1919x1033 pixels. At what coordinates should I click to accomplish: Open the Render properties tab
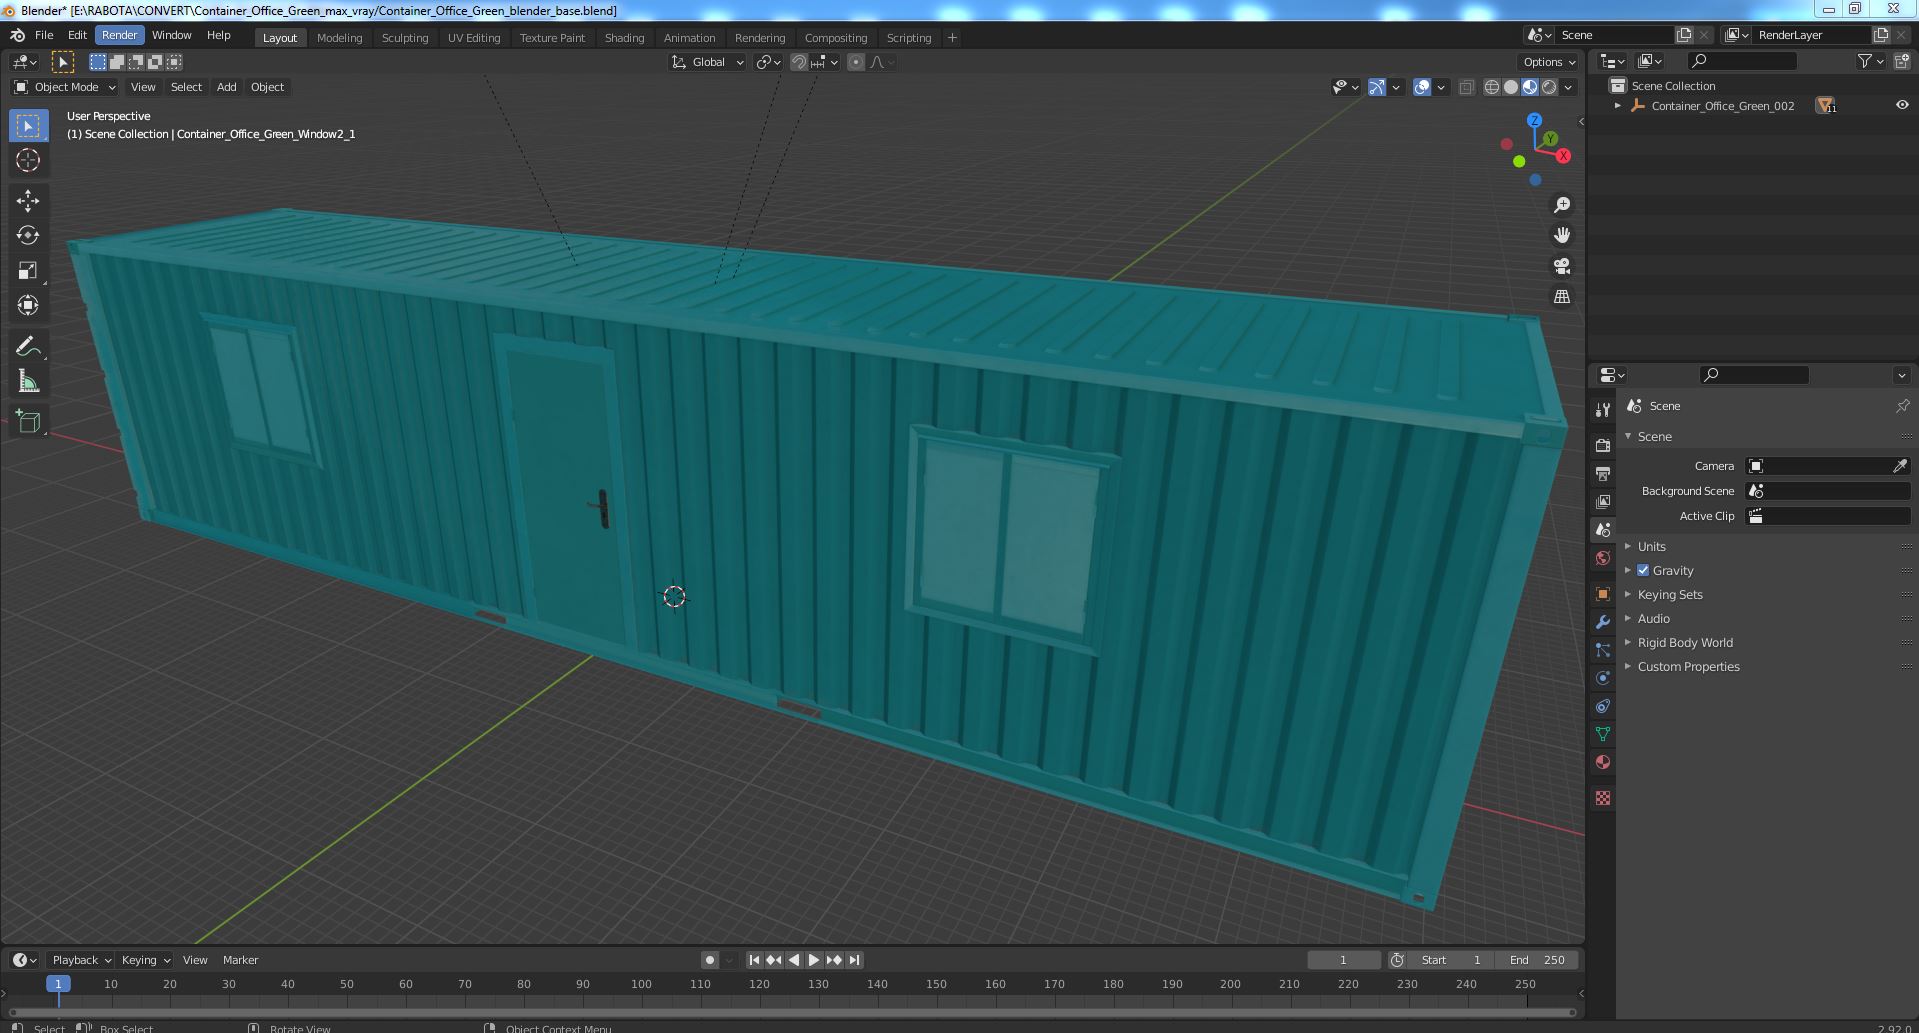[x=1603, y=445]
